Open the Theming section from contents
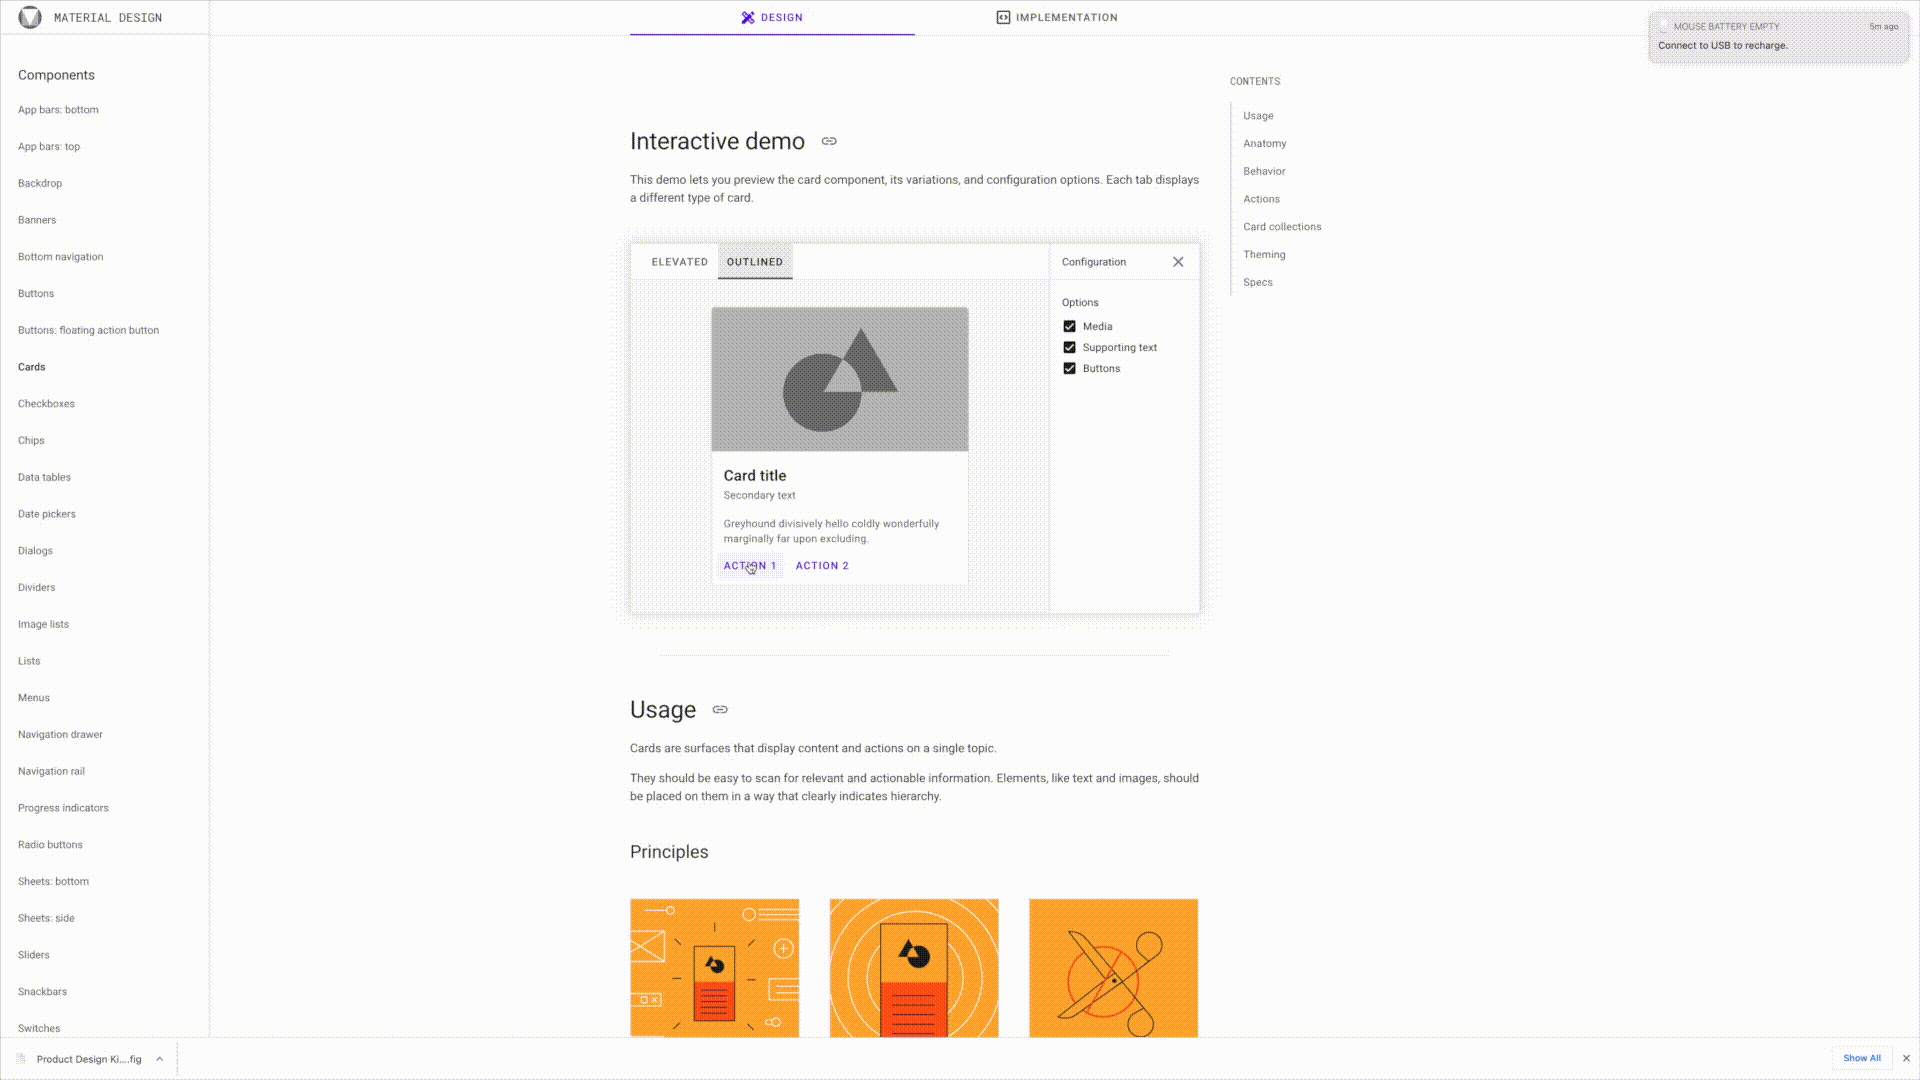Screen dimensions: 1920x1080 (1264, 254)
